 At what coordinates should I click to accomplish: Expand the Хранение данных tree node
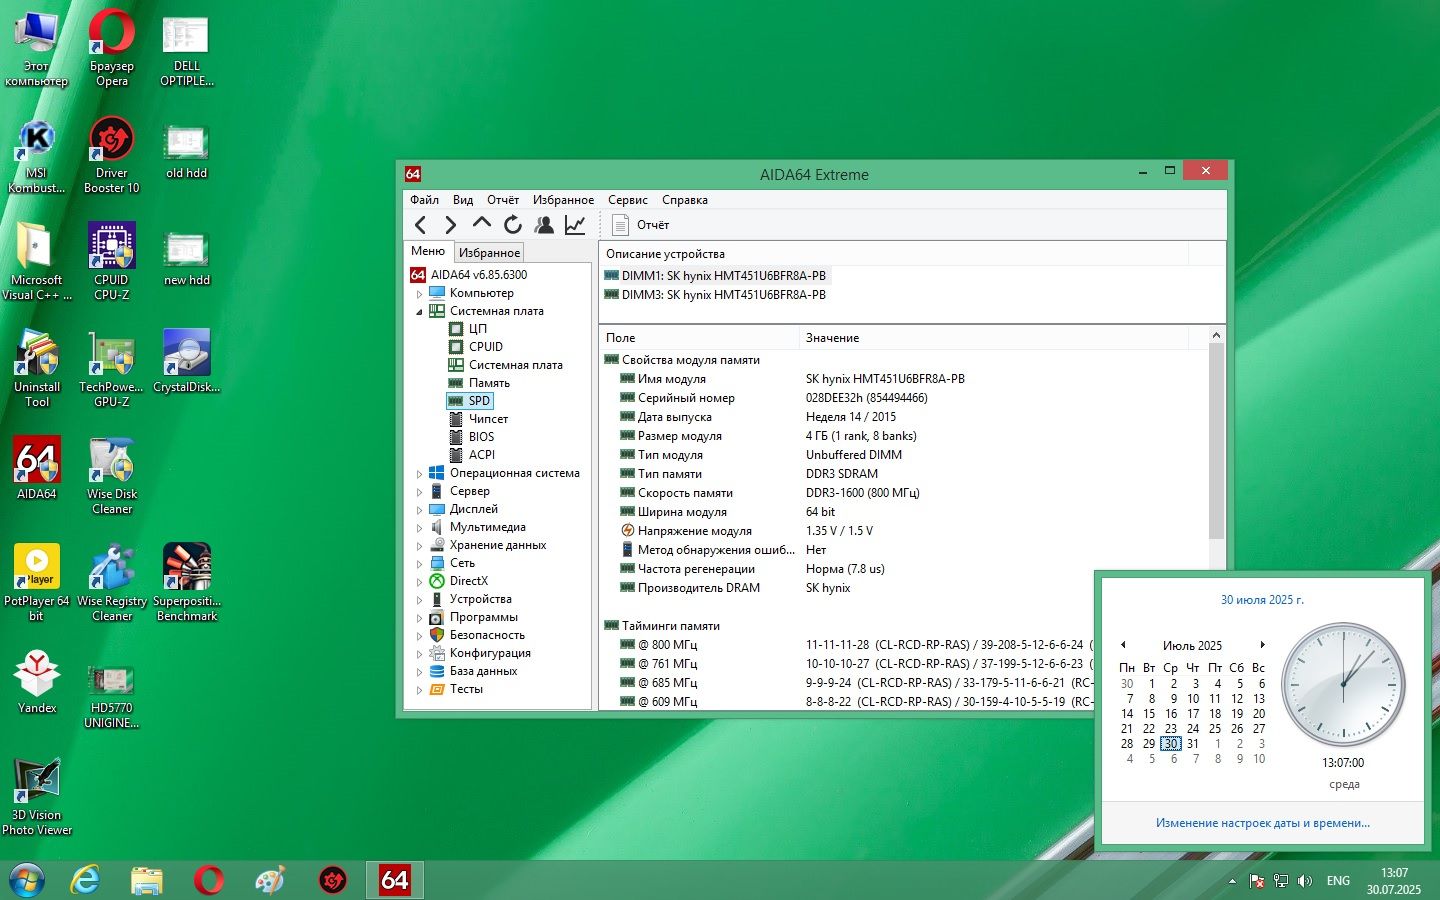point(420,546)
